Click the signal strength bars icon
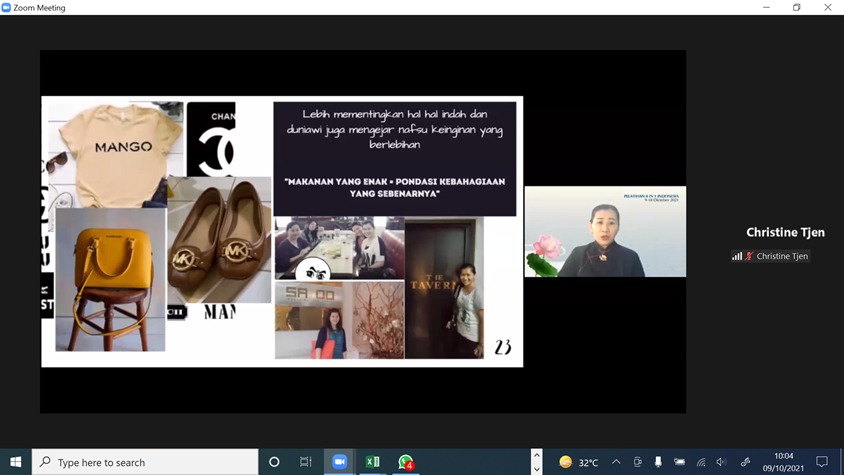The width and height of the screenshot is (844, 475). [x=737, y=256]
